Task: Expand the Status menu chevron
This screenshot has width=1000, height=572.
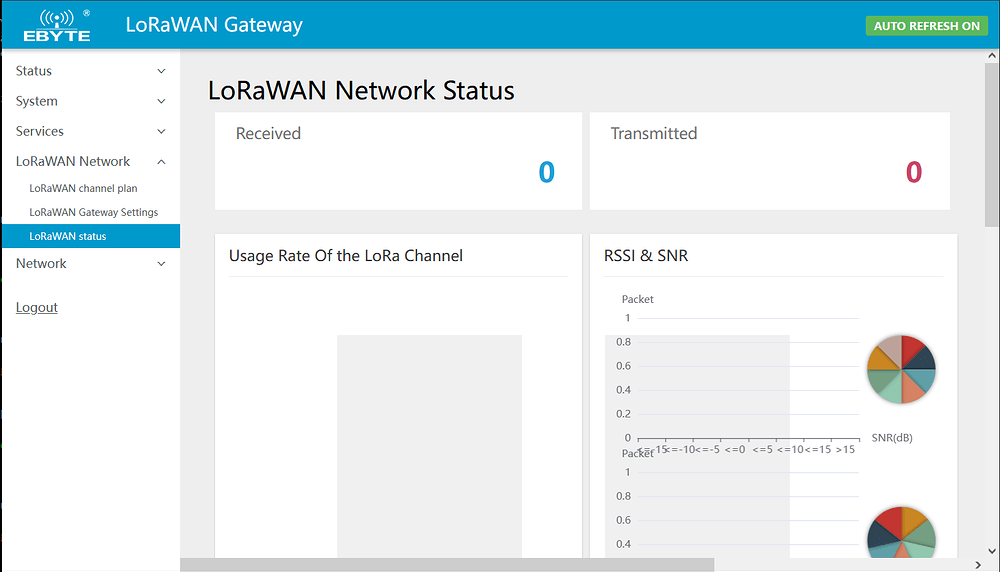Action: pos(162,72)
